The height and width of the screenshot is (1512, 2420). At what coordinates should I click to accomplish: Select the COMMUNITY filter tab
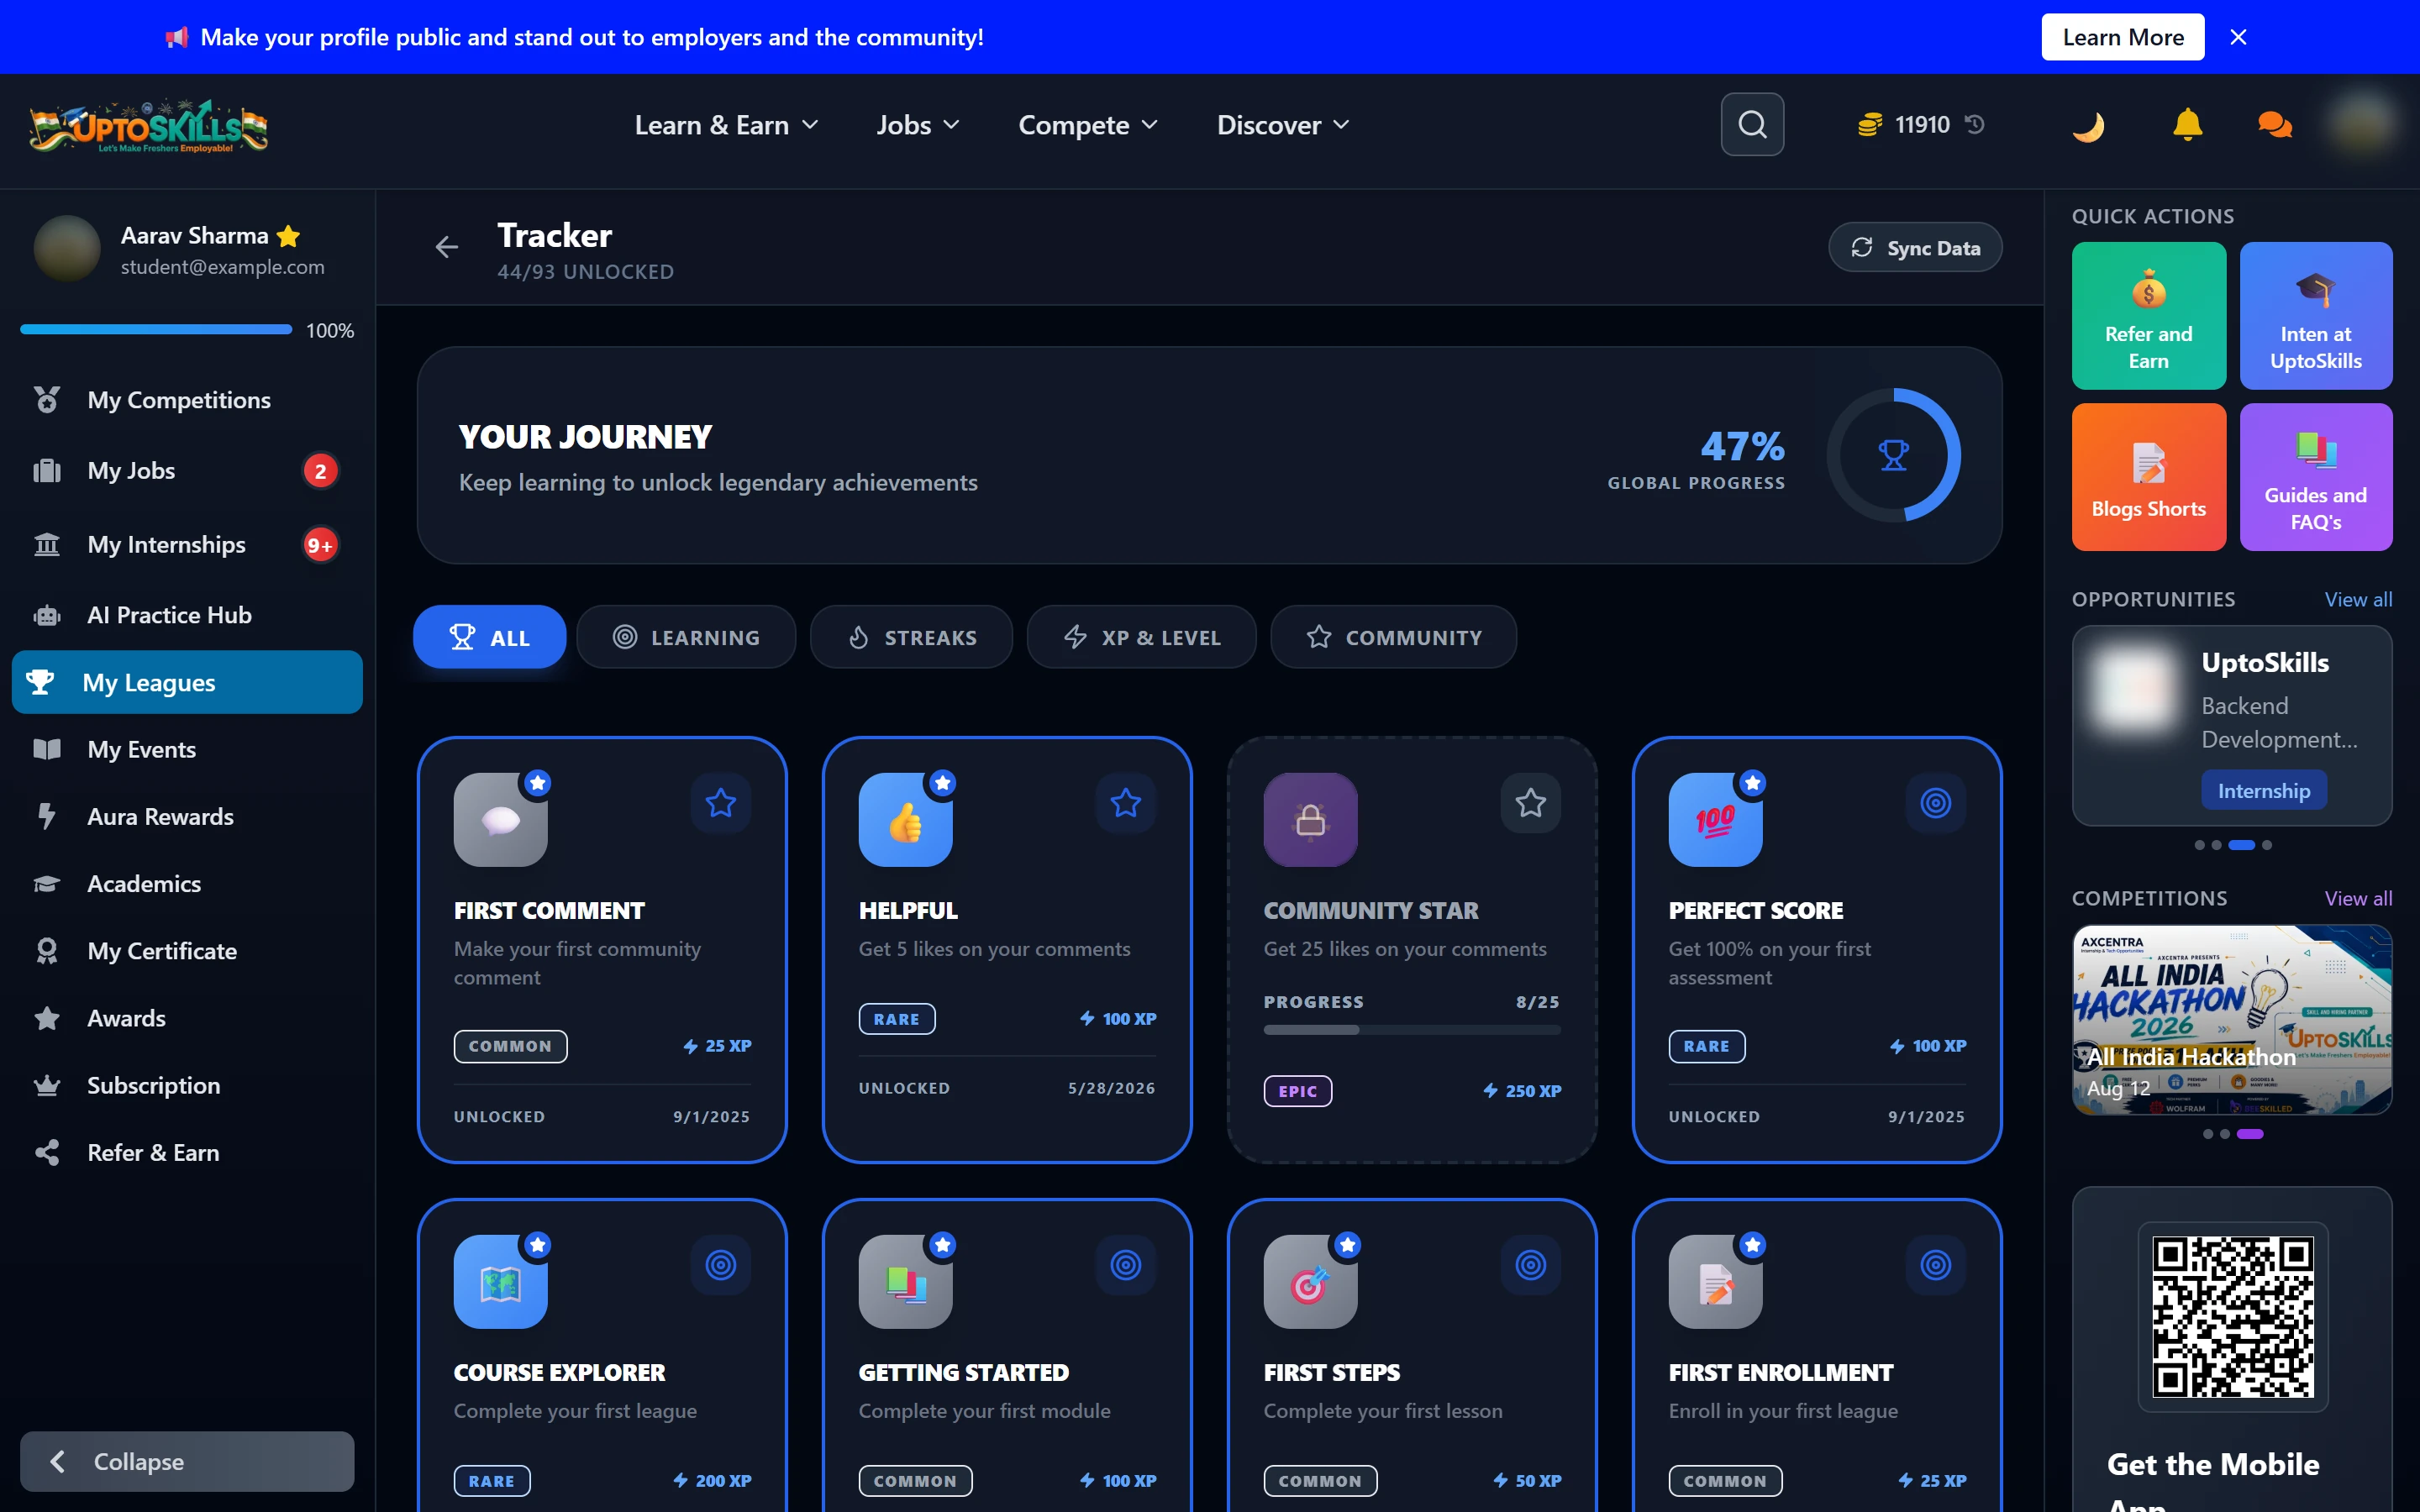pos(1393,637)
